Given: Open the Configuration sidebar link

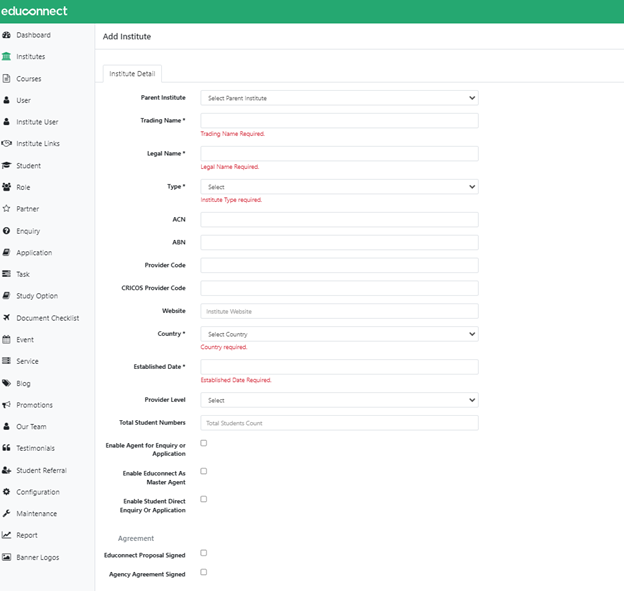Looking at the screenshot, I should [x=38, y=492].
